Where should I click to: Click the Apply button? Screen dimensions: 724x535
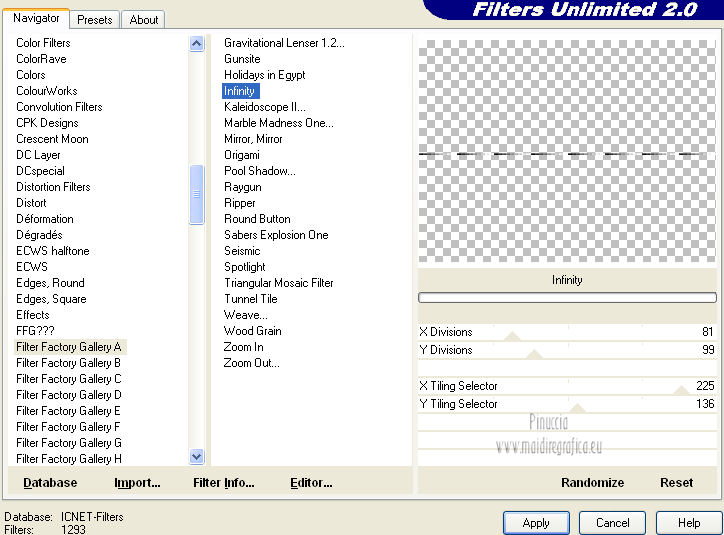click(x=536, y=523)
